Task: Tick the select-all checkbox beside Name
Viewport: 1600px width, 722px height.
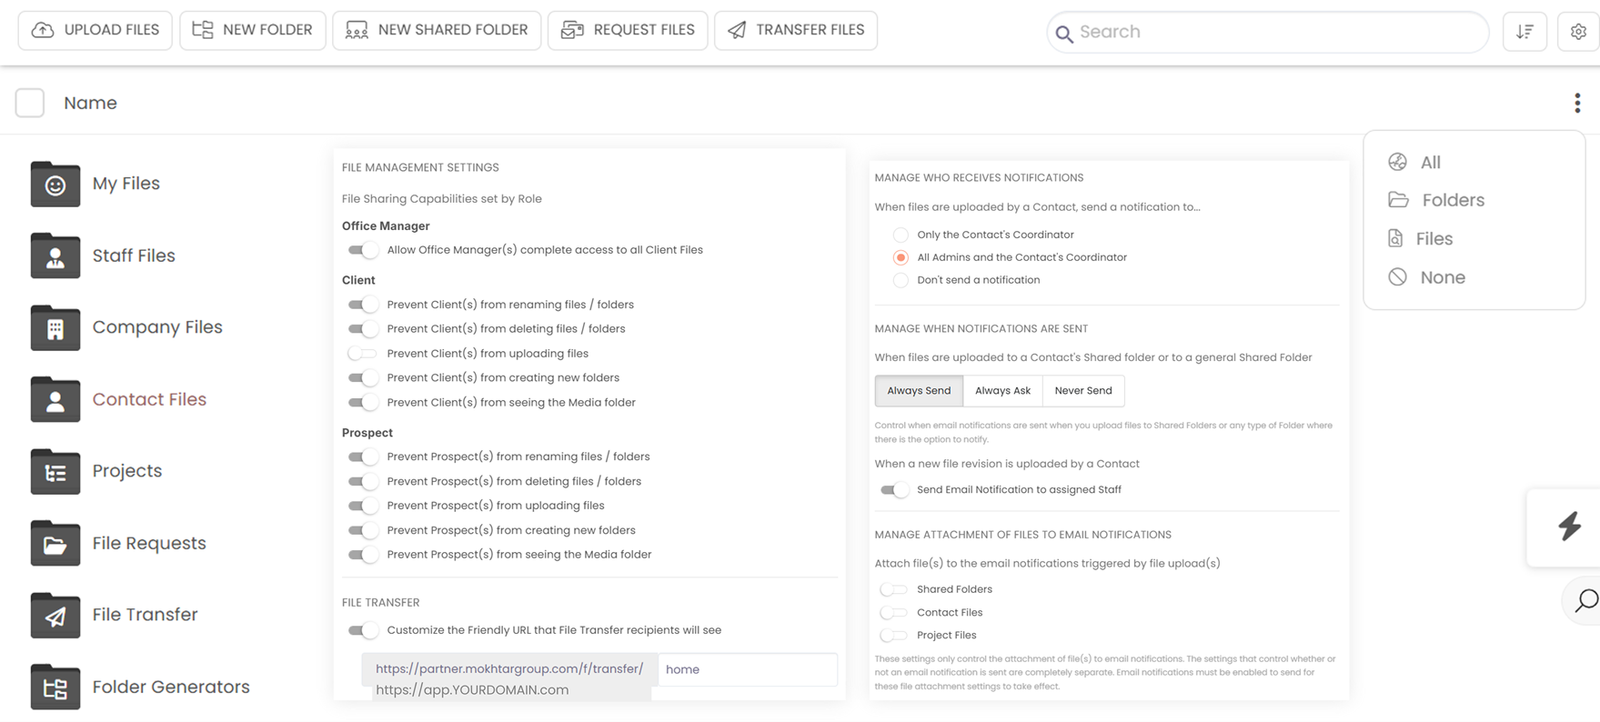Action: (30, 103)
